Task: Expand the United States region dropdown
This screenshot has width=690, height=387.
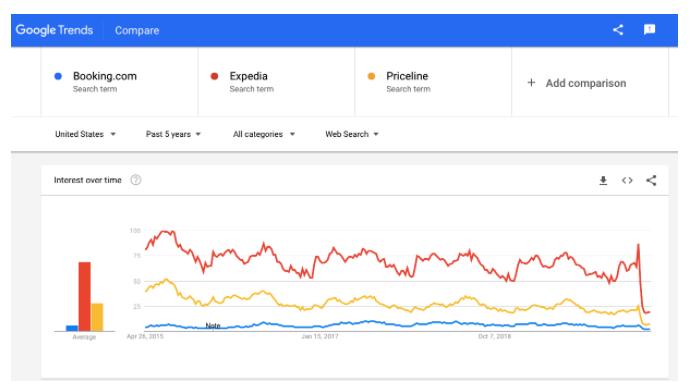Action: tap(85, 134)
